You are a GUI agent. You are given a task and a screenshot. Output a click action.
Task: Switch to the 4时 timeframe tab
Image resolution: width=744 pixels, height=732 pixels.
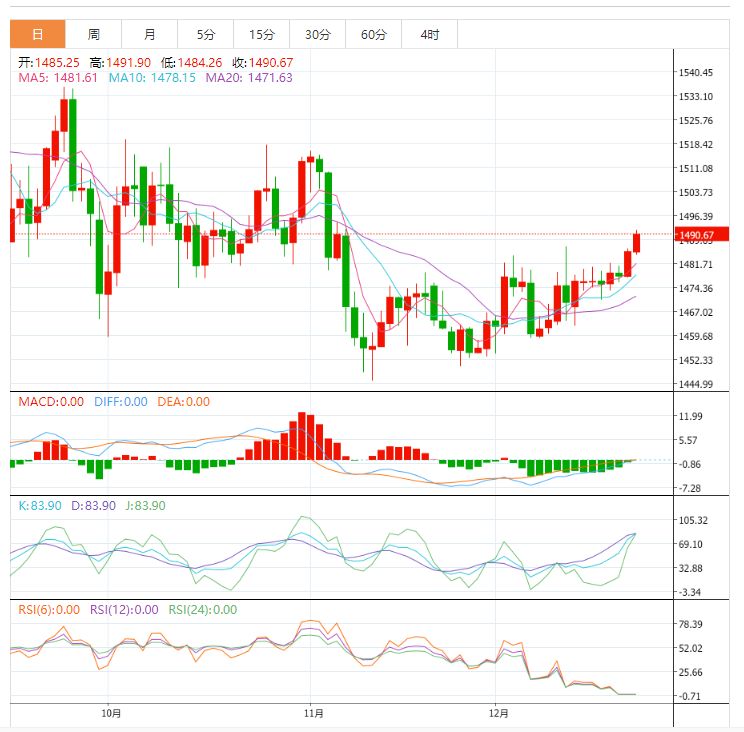point(430,34)
